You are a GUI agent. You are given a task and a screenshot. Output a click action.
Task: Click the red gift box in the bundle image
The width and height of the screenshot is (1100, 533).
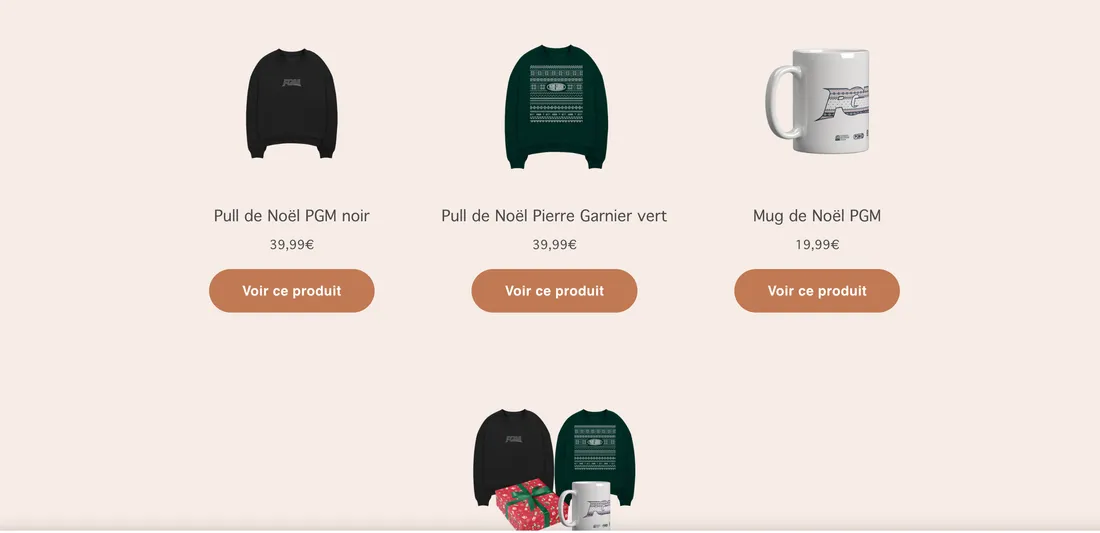529,505
